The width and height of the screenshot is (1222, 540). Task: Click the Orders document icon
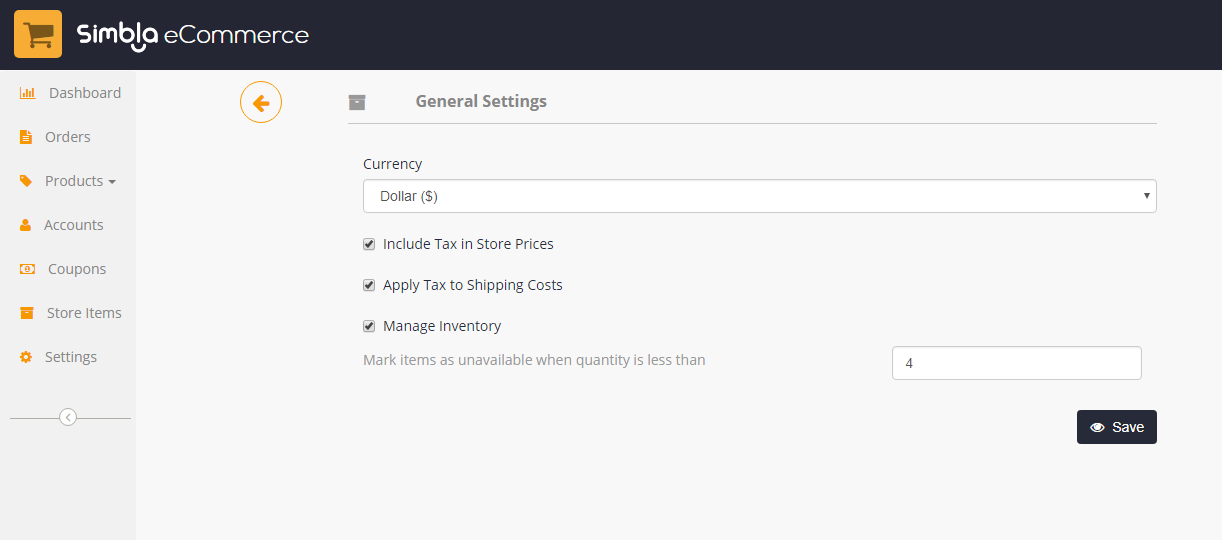(26, 137)
